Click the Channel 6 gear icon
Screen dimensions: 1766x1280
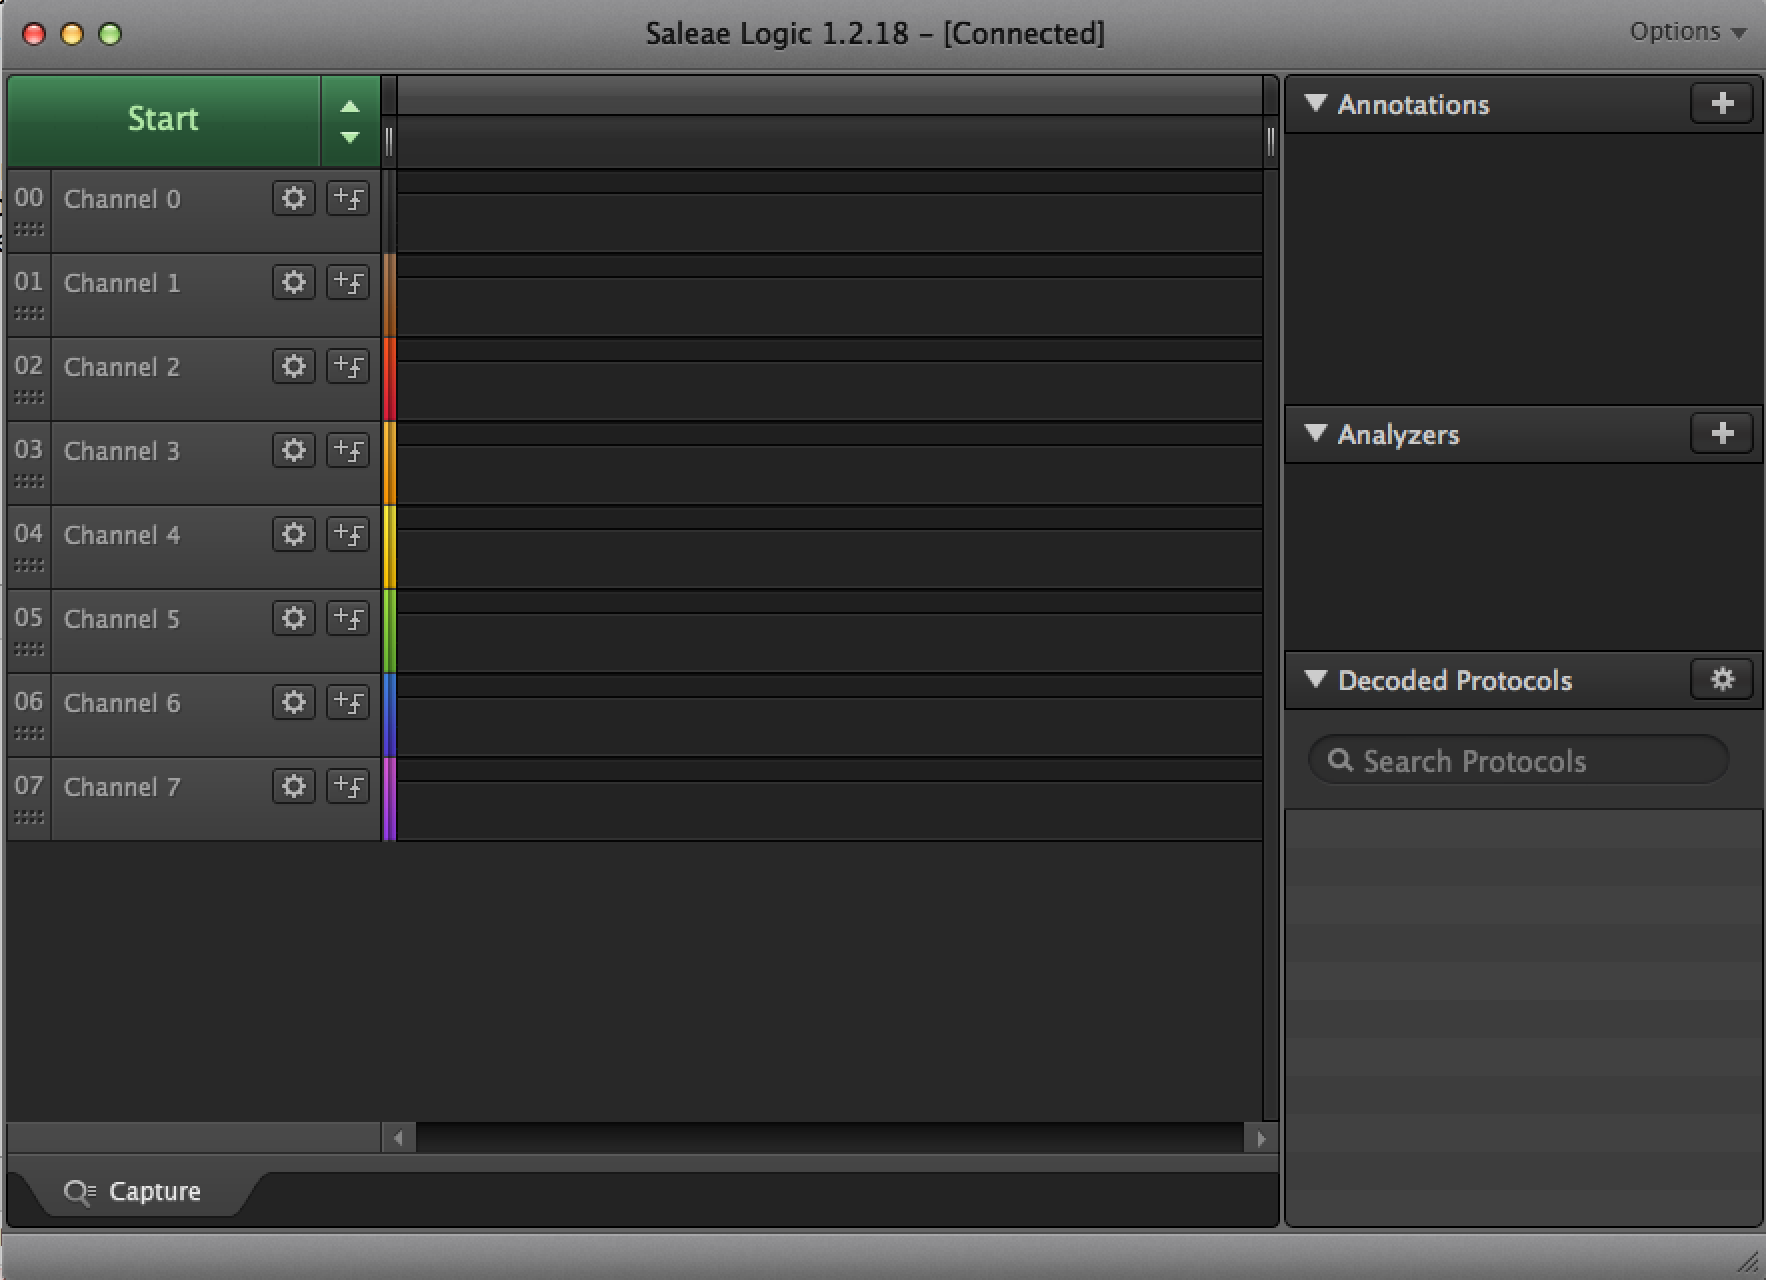coord(293,702)
